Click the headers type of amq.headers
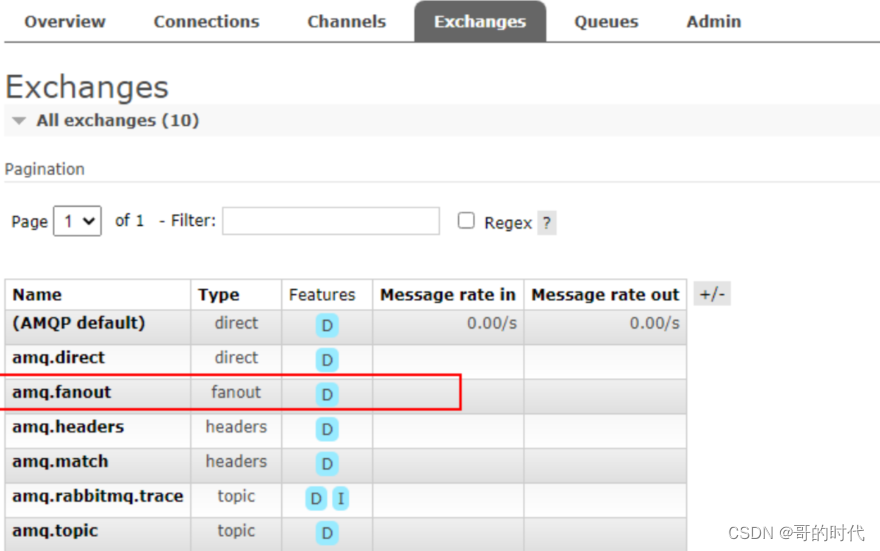Image resolution: width=880 pixels, height=551 pixels. coord(236,427)
